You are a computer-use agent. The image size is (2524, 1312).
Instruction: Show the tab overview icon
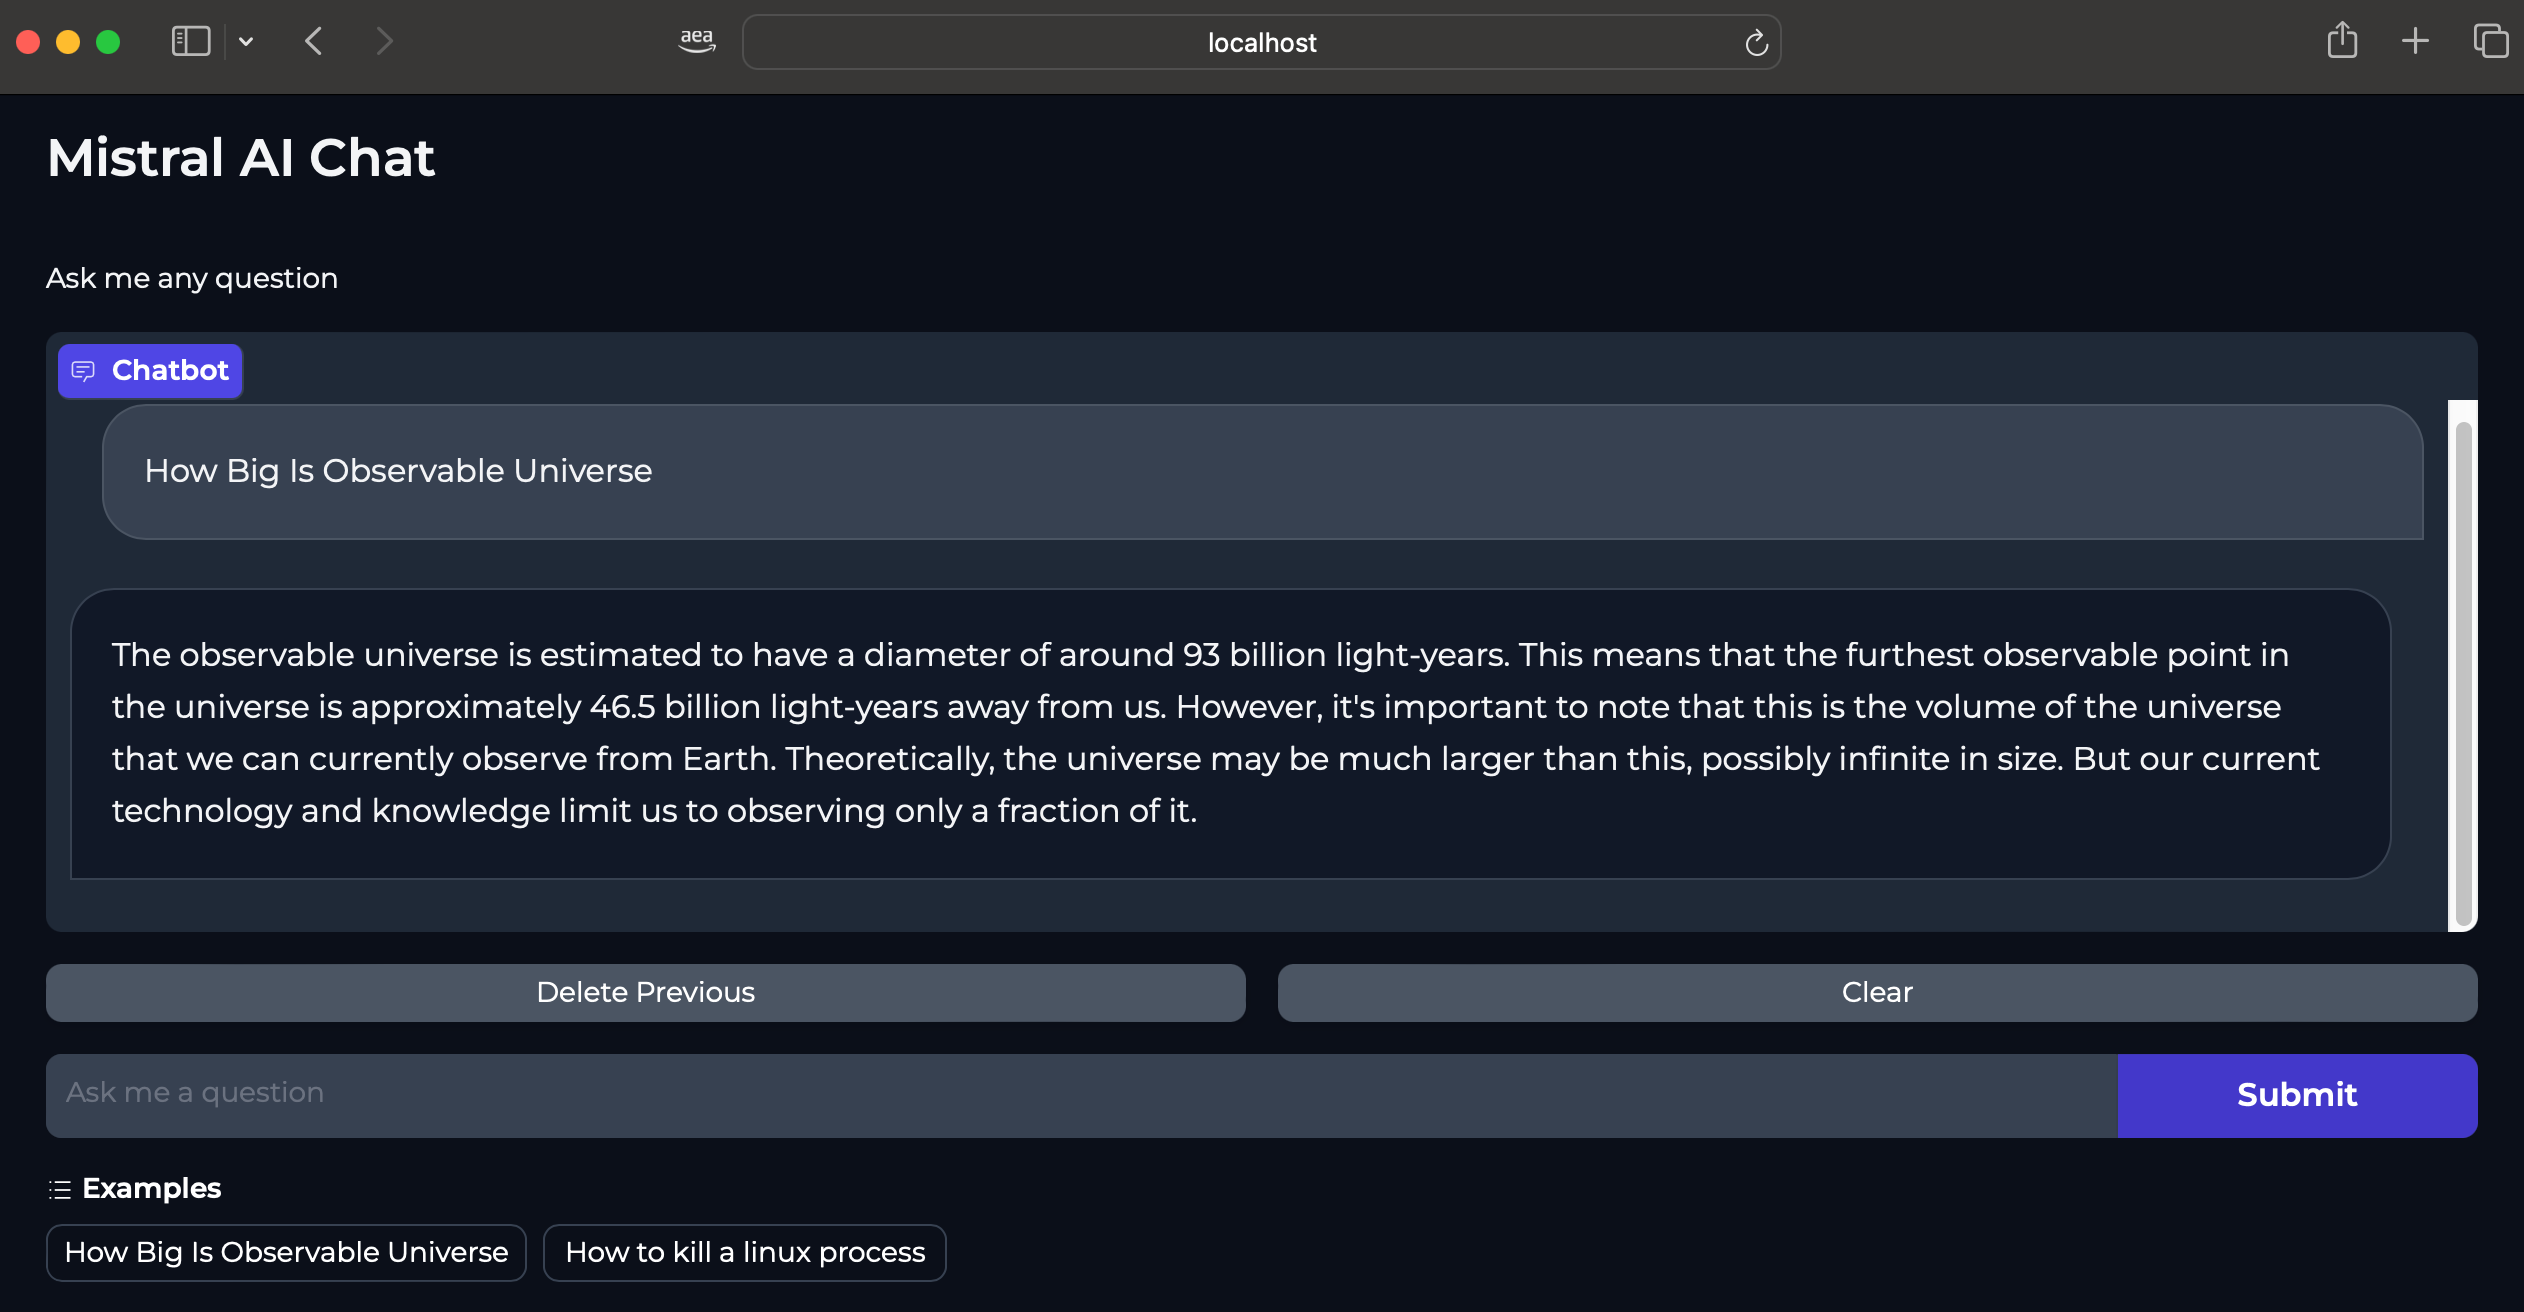[2490, 41]
